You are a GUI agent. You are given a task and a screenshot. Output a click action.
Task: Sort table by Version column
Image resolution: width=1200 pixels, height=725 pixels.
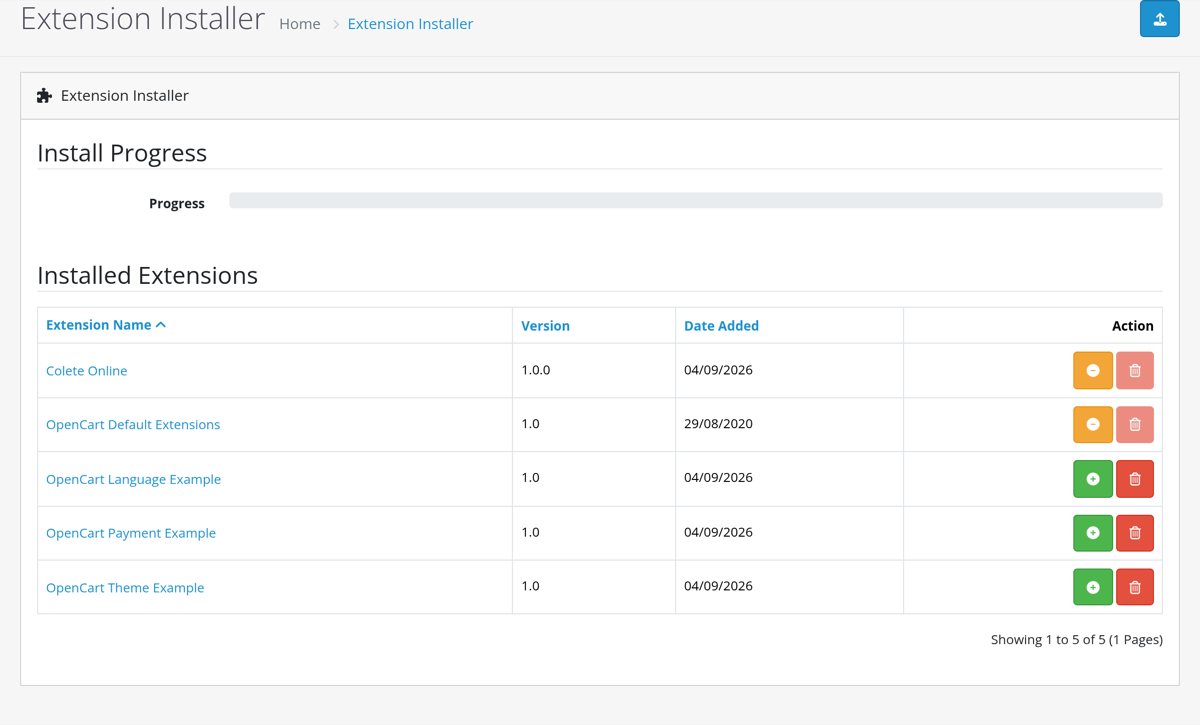pos(545,326)
